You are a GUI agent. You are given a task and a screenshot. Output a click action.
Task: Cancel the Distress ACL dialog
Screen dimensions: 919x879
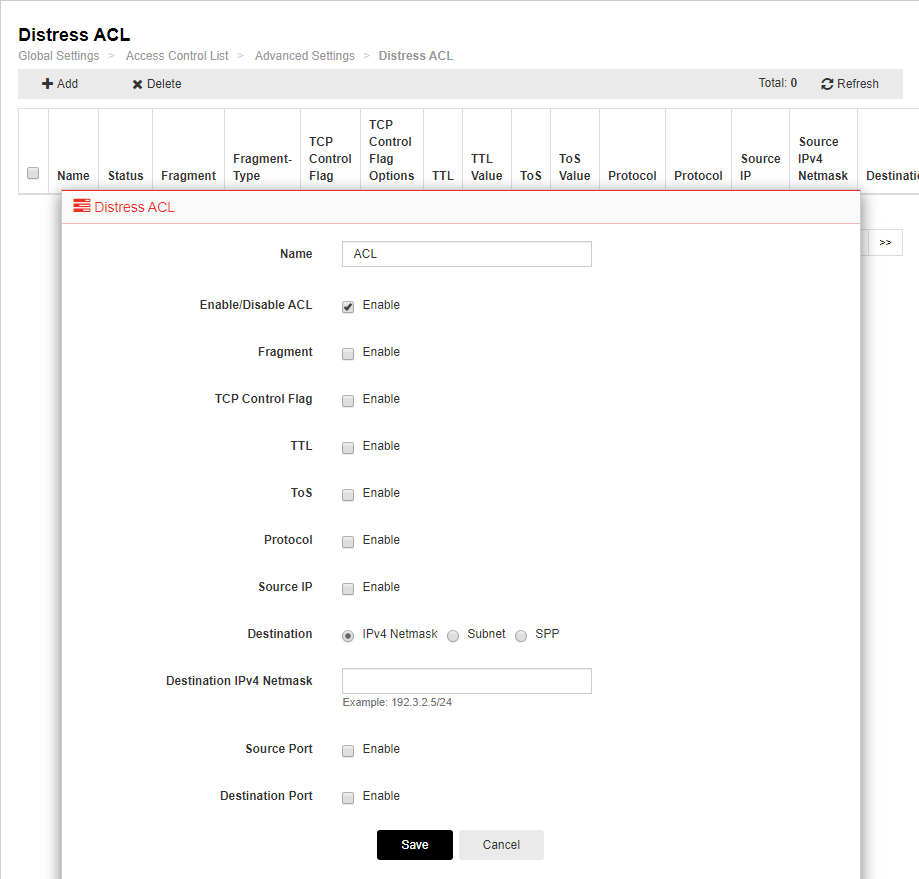tap(500, 844)
